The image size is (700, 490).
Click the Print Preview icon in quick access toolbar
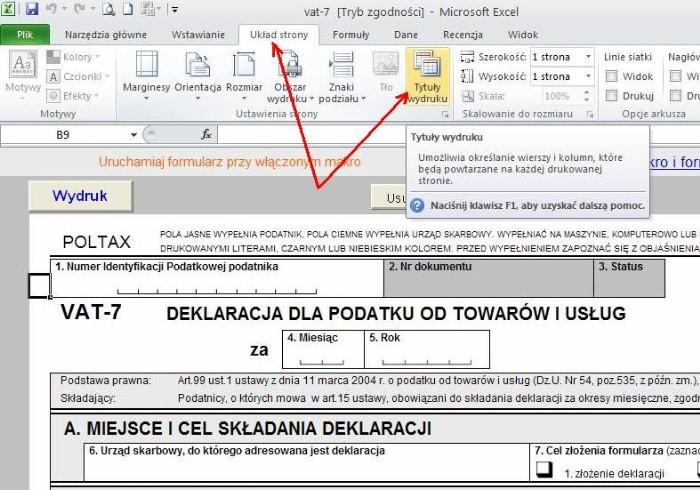pyautogui.click(x=108, y=8)
